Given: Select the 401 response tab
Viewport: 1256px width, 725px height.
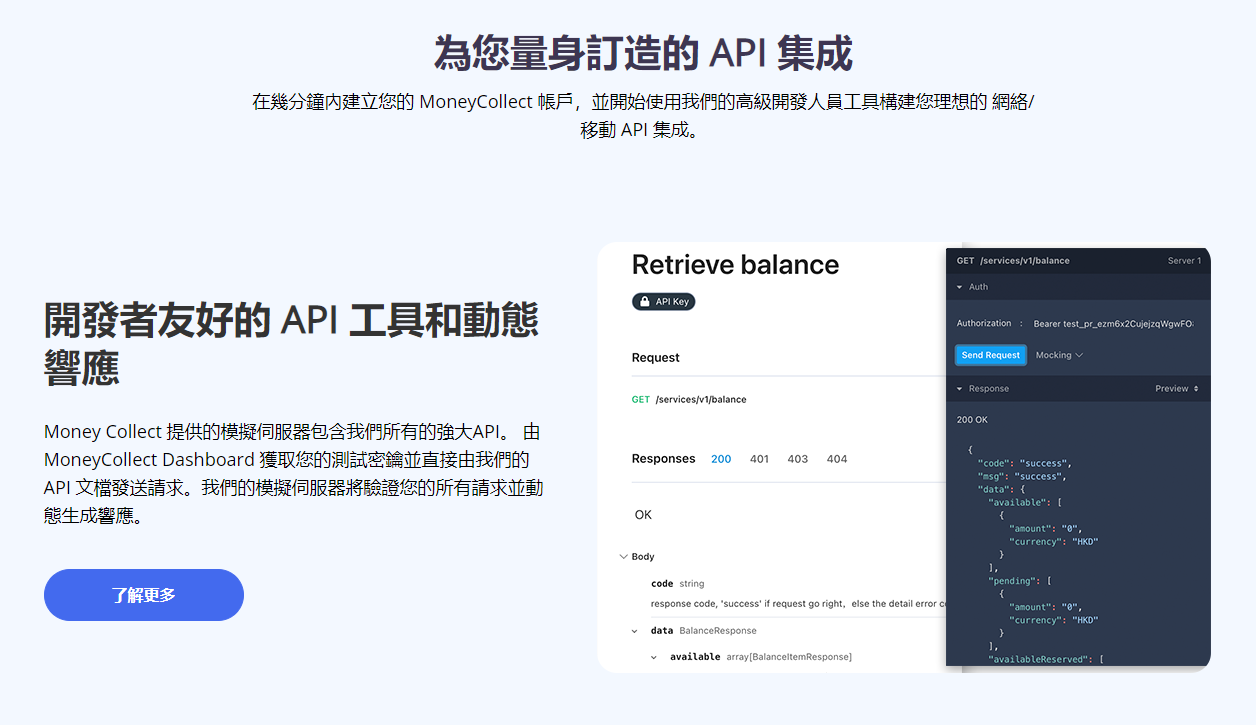Looking at the screenshot, I should pos(760,459).
